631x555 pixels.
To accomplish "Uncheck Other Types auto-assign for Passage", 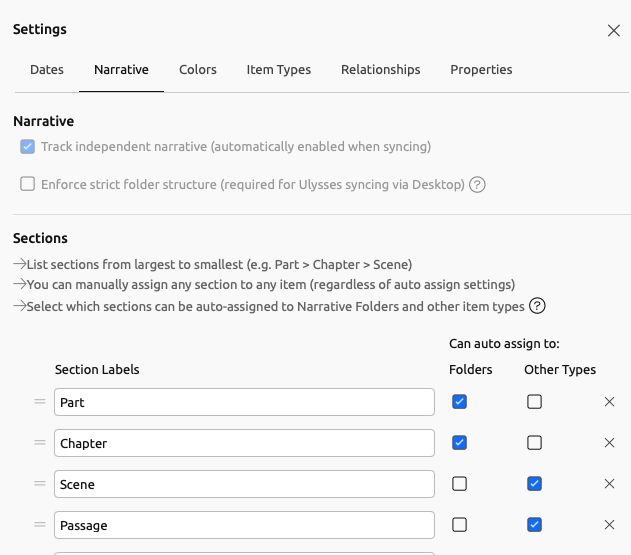I will click(x=535, y=525).
